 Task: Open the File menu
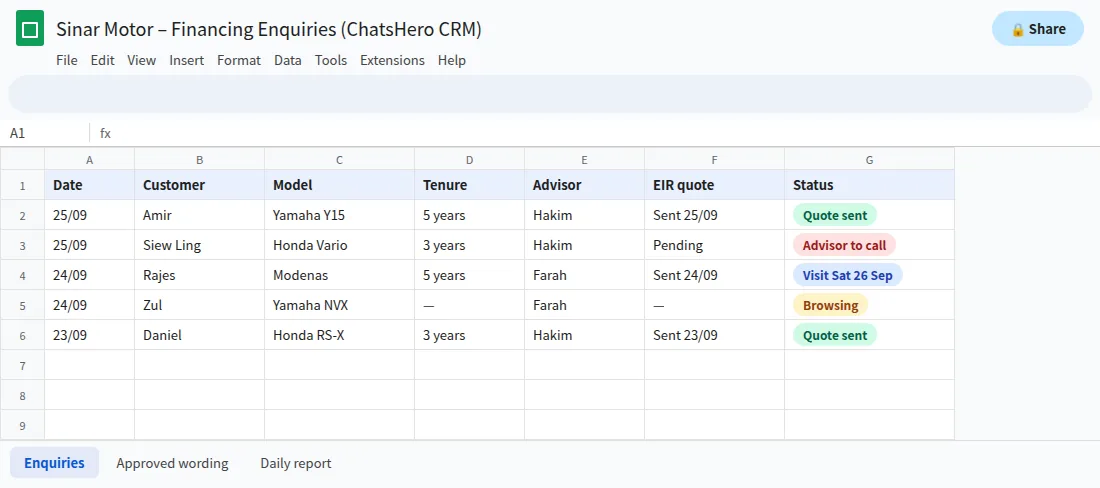pos(67,60)
